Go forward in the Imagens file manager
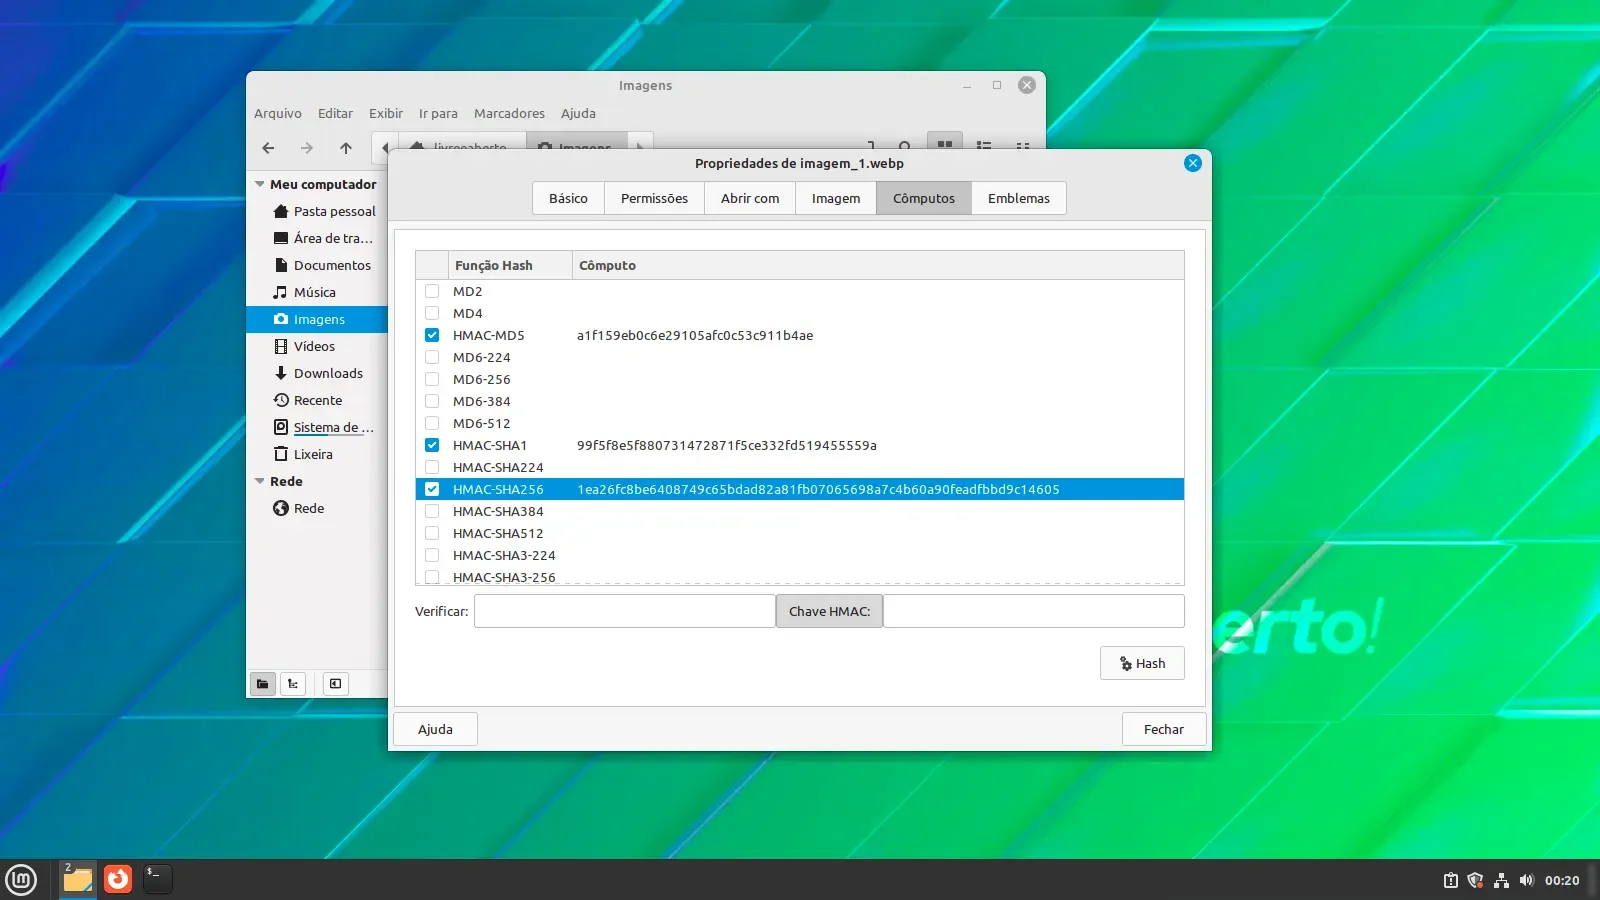1600x900 pixels. coord(307,148)
